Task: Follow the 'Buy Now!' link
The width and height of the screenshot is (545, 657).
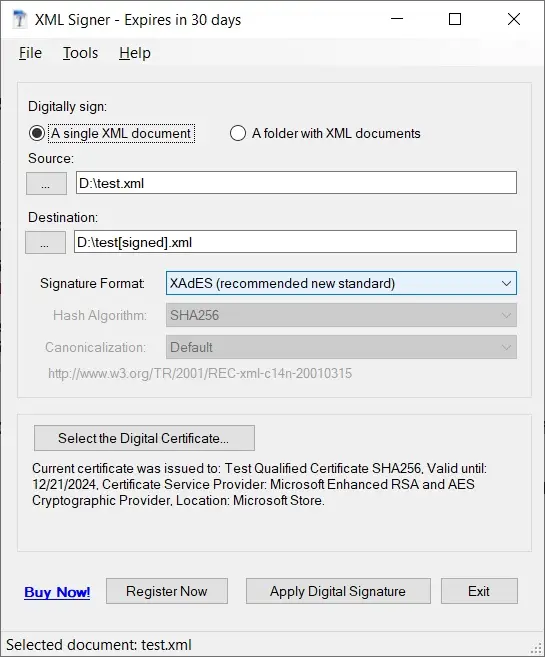Action: 57,592
